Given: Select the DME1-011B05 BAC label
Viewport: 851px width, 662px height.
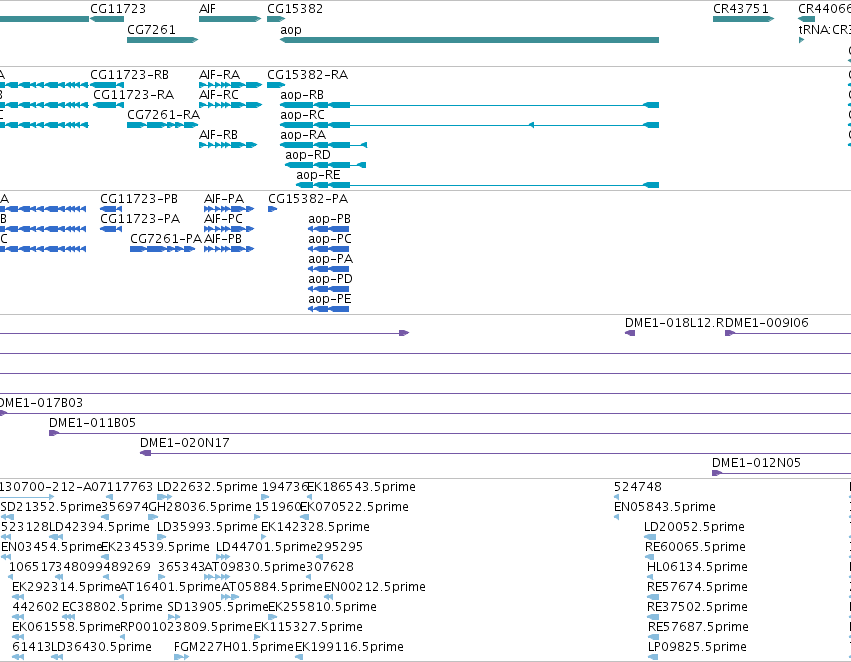Looking at the screenshot, I should 92,423.
